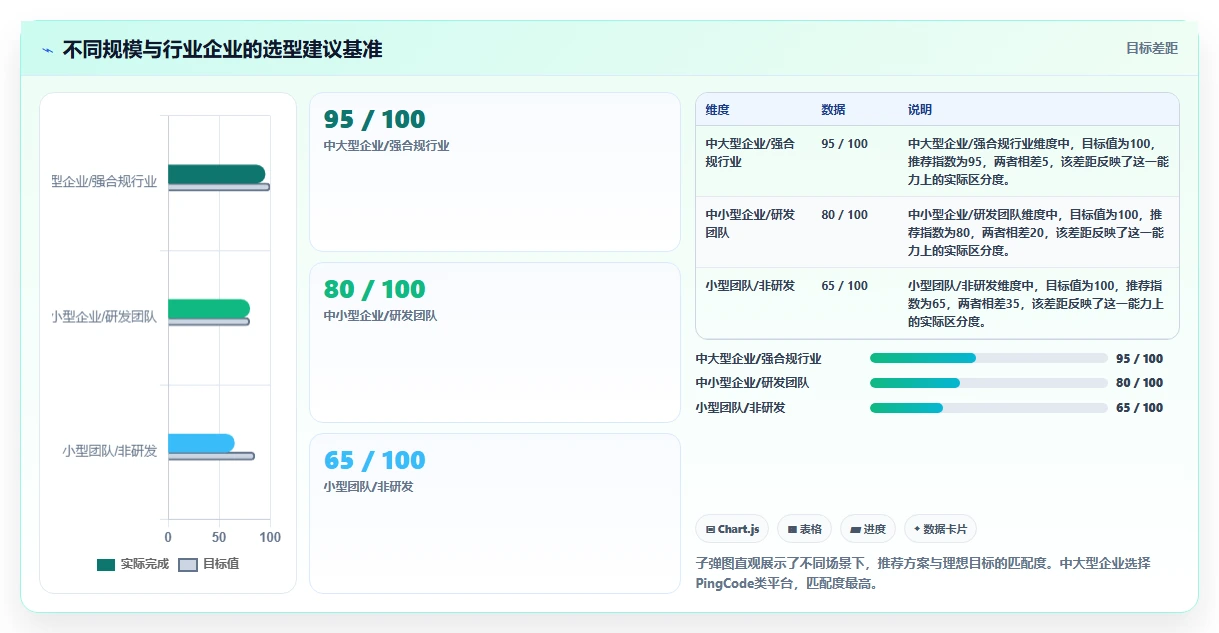Click the 65 / 100 progress value label
Screen dimensions: 1219x633
click(1139, 408)
